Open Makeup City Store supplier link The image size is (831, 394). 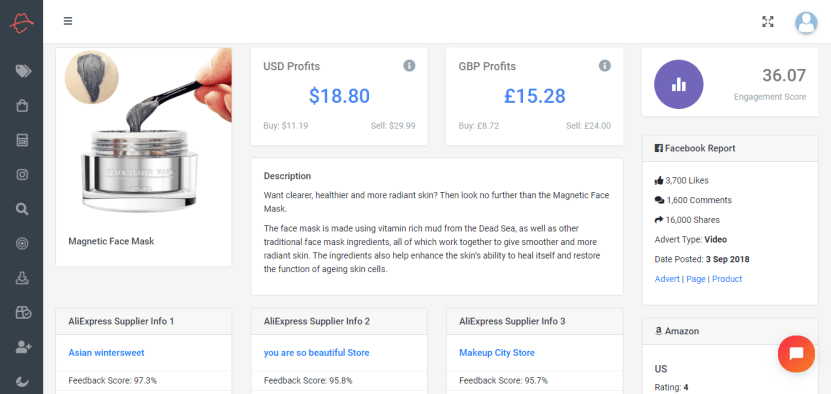[497, 353]
